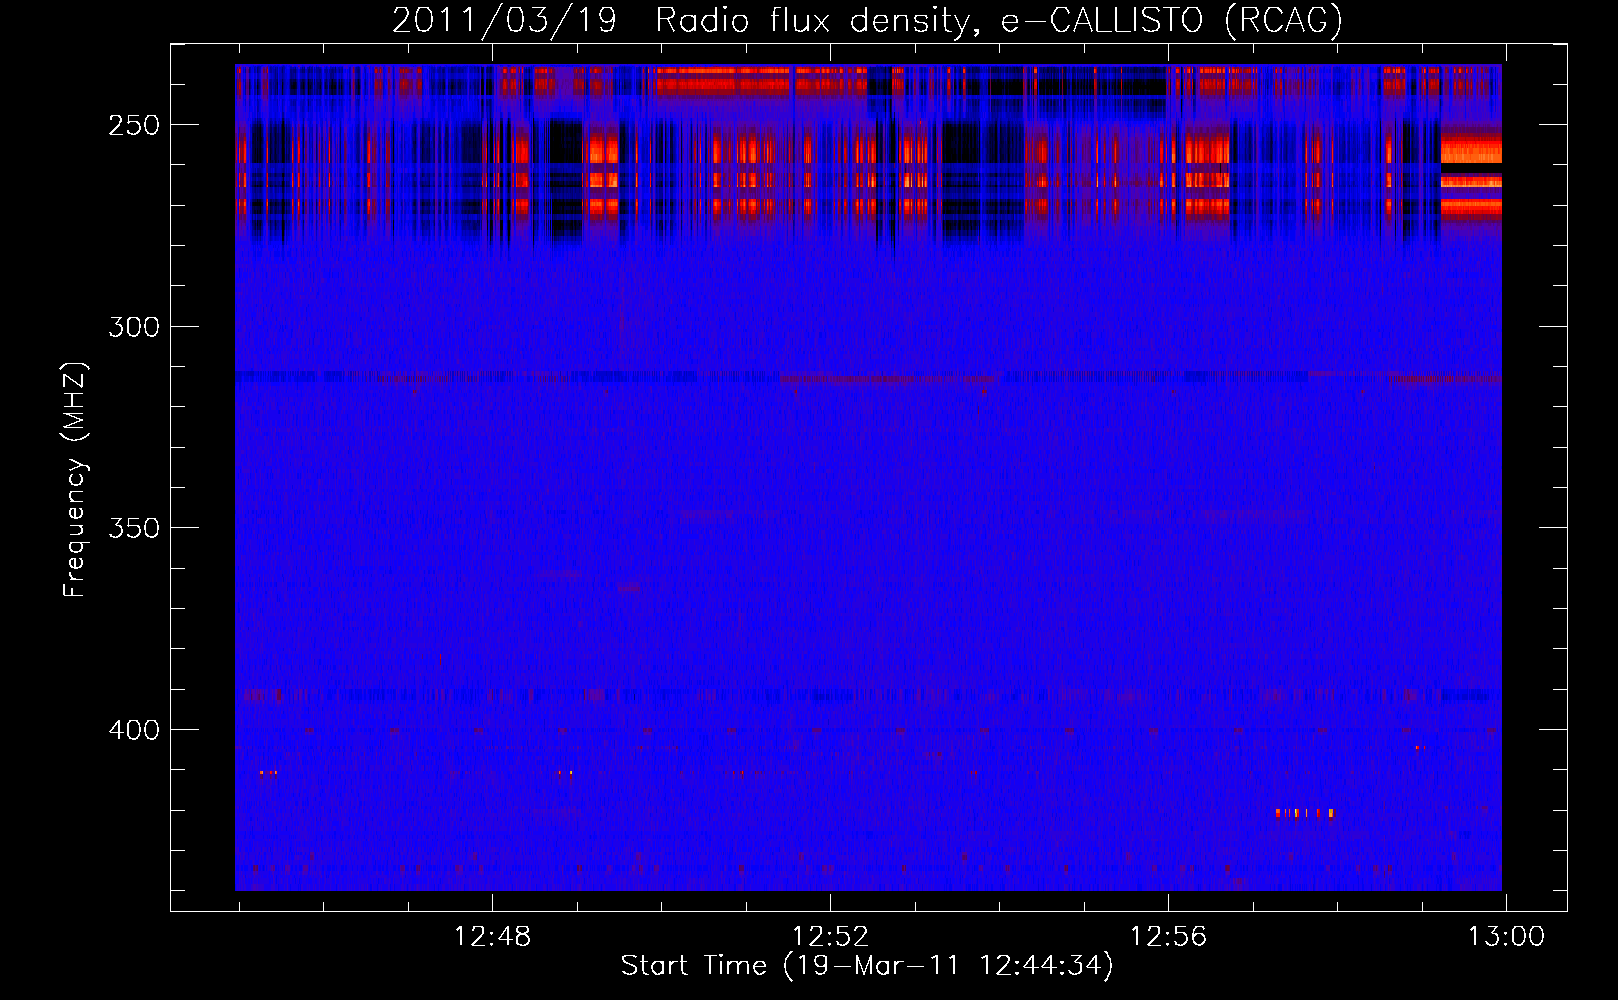Viewport: 1618px width, 1000px height.
Task: Click the 250 frequency tick label
Action: [x=134, y=126]
